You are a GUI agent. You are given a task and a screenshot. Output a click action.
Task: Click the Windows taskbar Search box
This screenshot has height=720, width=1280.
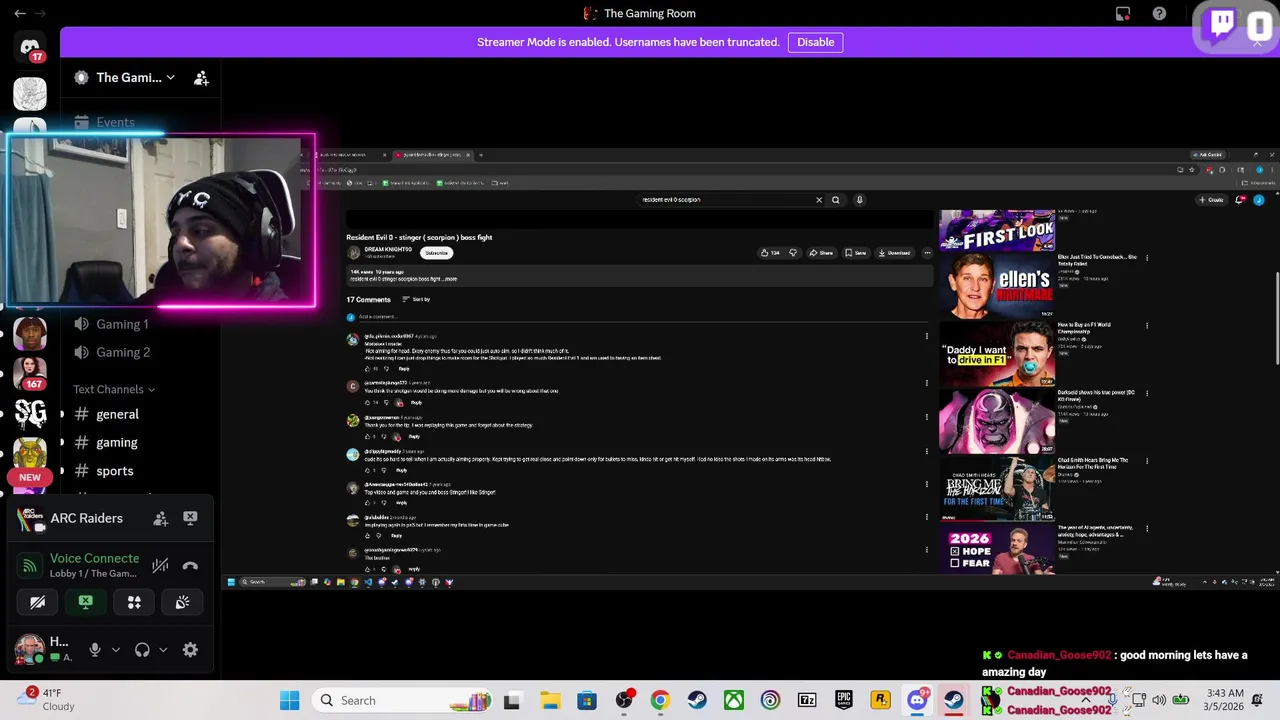[404, 701]
